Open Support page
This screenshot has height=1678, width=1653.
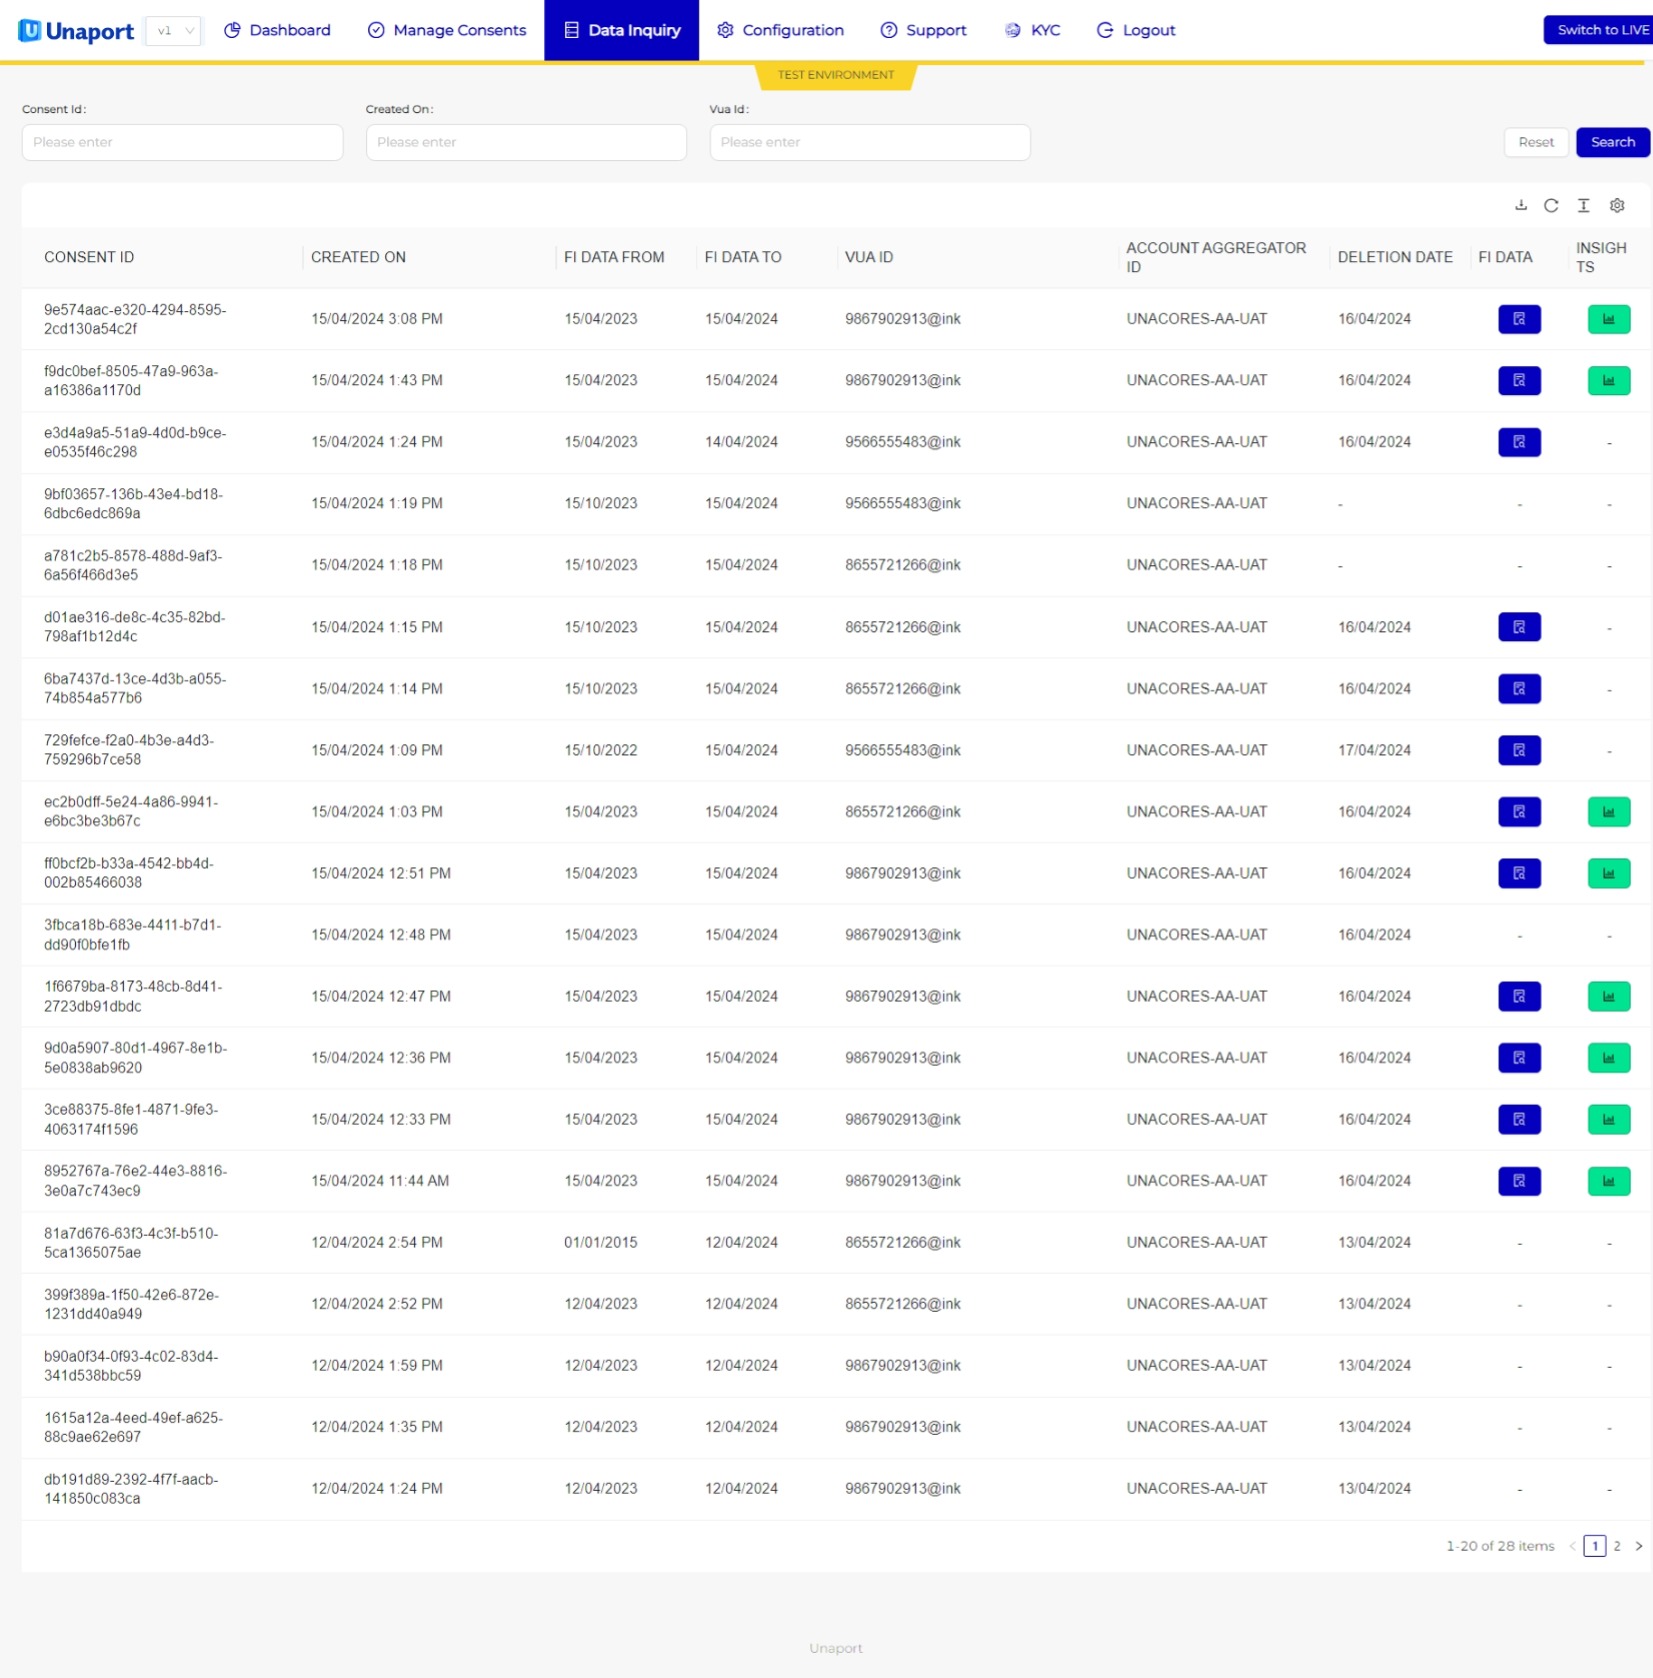click(x=923, y=30)
